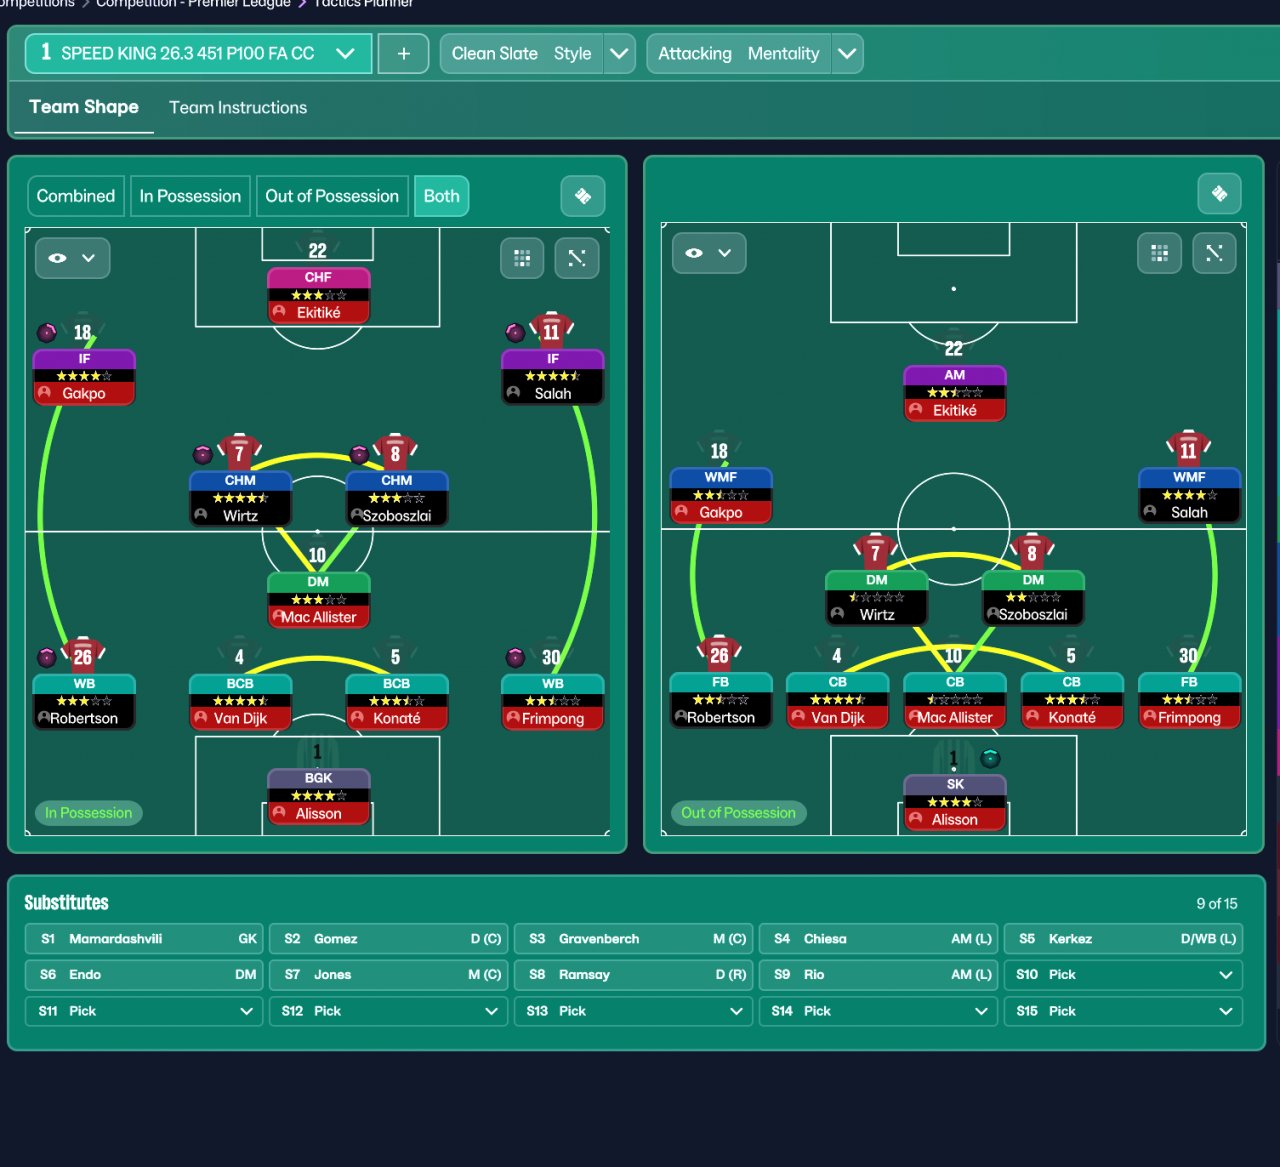Select Alisson's BGK goalkeeper card
Viewport: 1280px width, 1167px height.
click(x=318, y=796)
